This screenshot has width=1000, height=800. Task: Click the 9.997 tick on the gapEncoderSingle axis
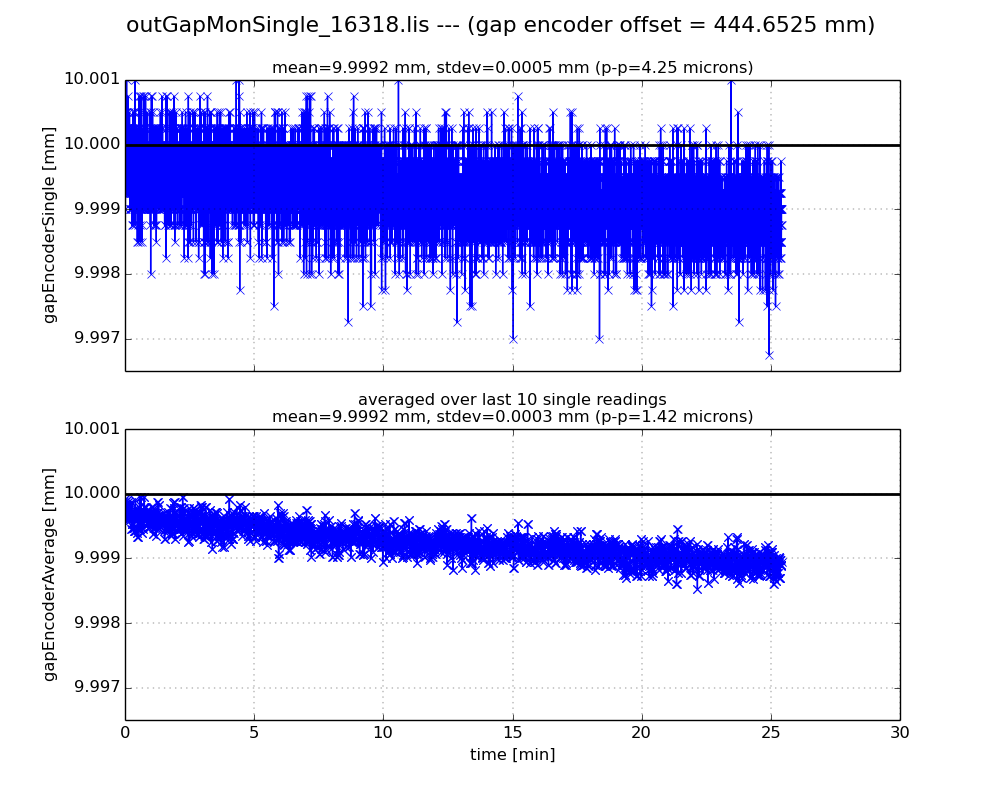(x=94, y=338)
